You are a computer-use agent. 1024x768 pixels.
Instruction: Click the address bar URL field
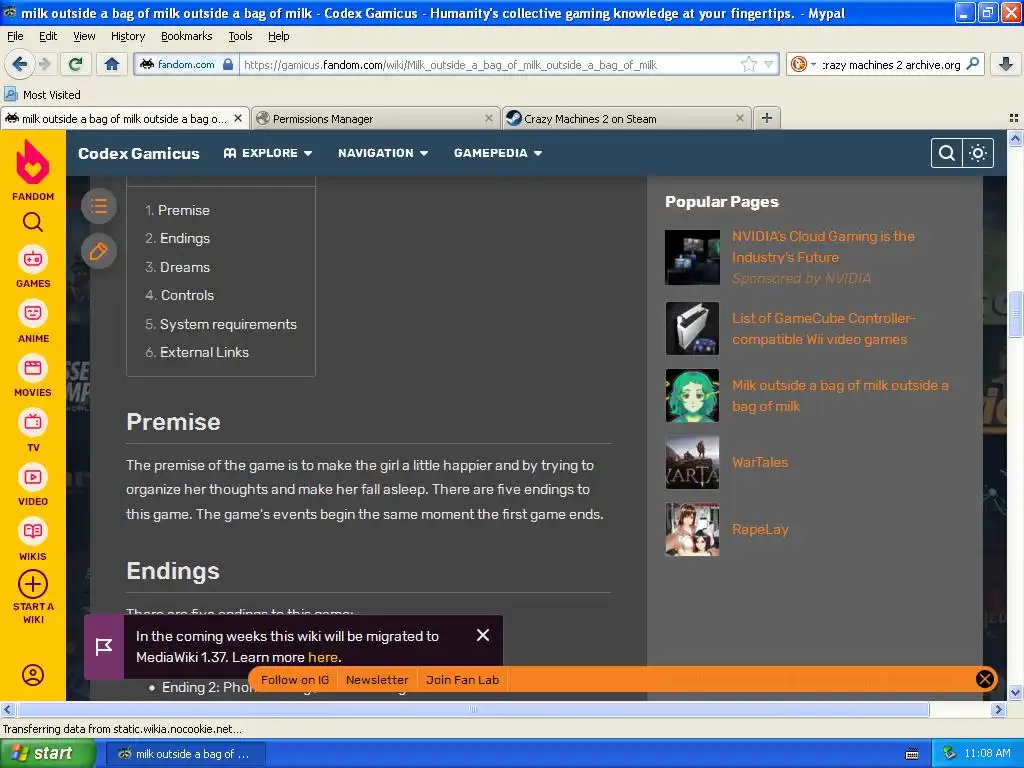[x=490, y=64]
